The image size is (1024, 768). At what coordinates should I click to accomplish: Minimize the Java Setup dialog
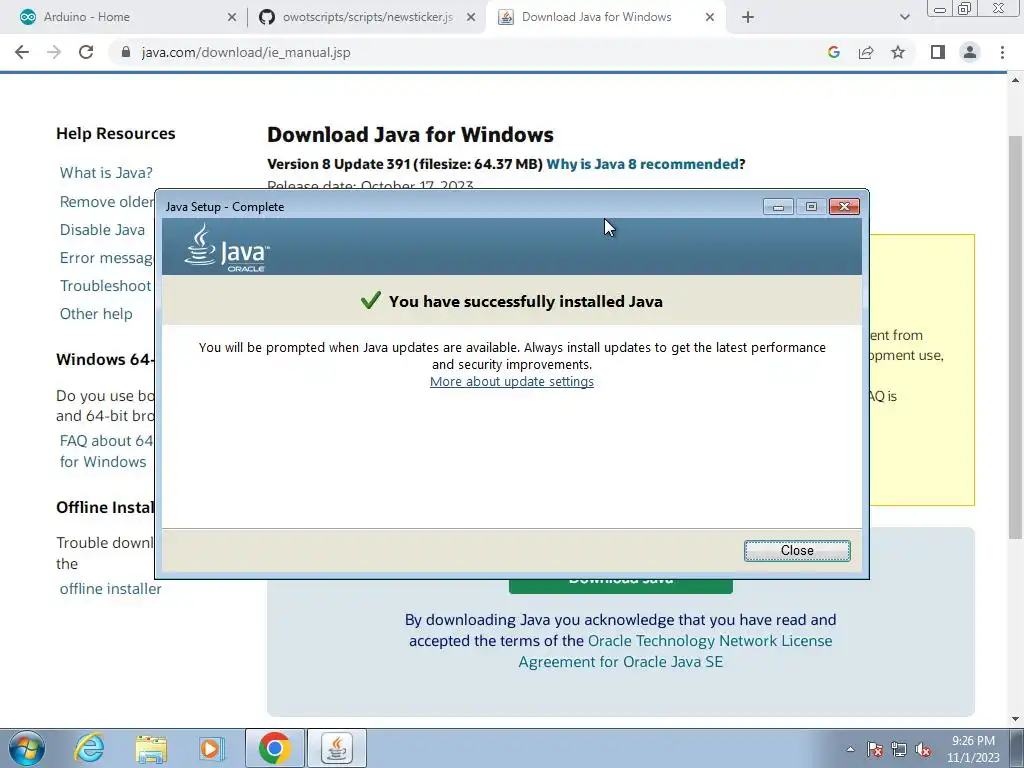(x=778, y=207)
